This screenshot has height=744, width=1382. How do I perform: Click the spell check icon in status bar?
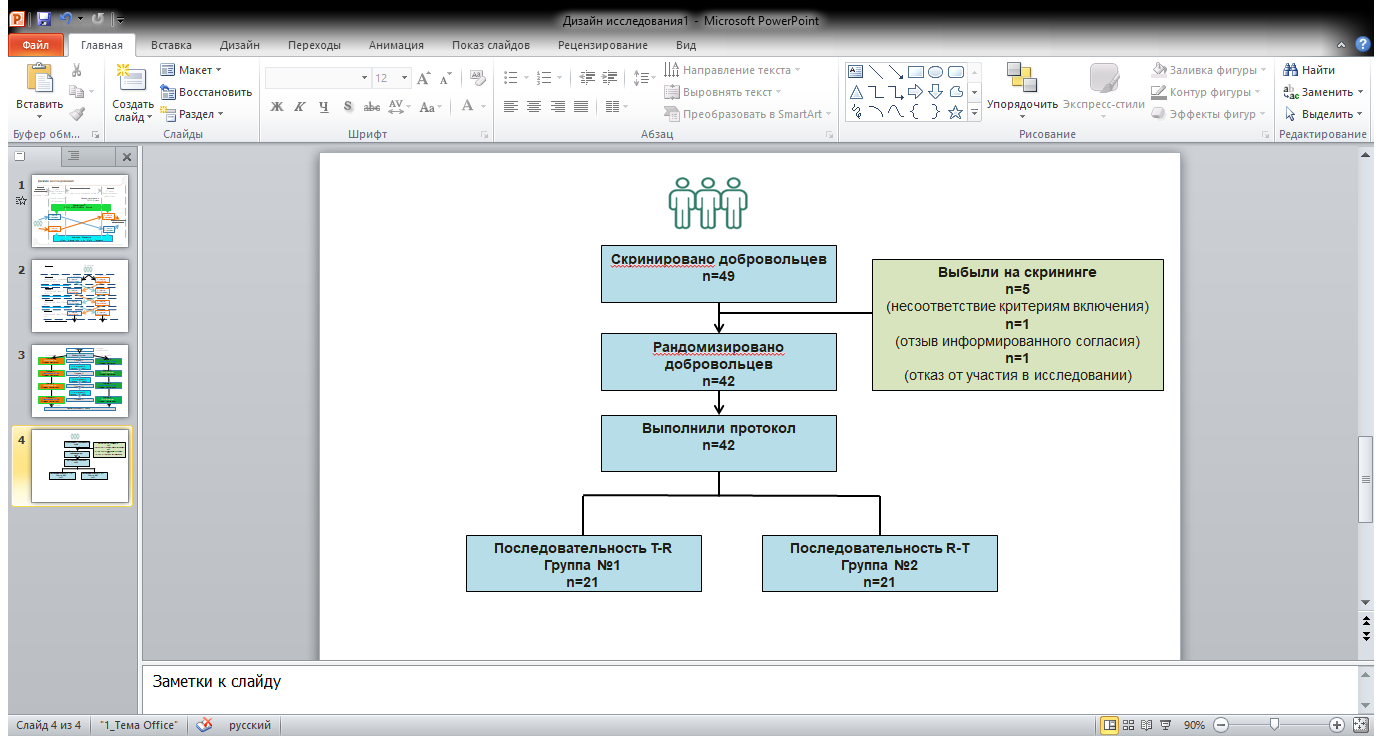[x=205, y=725]
